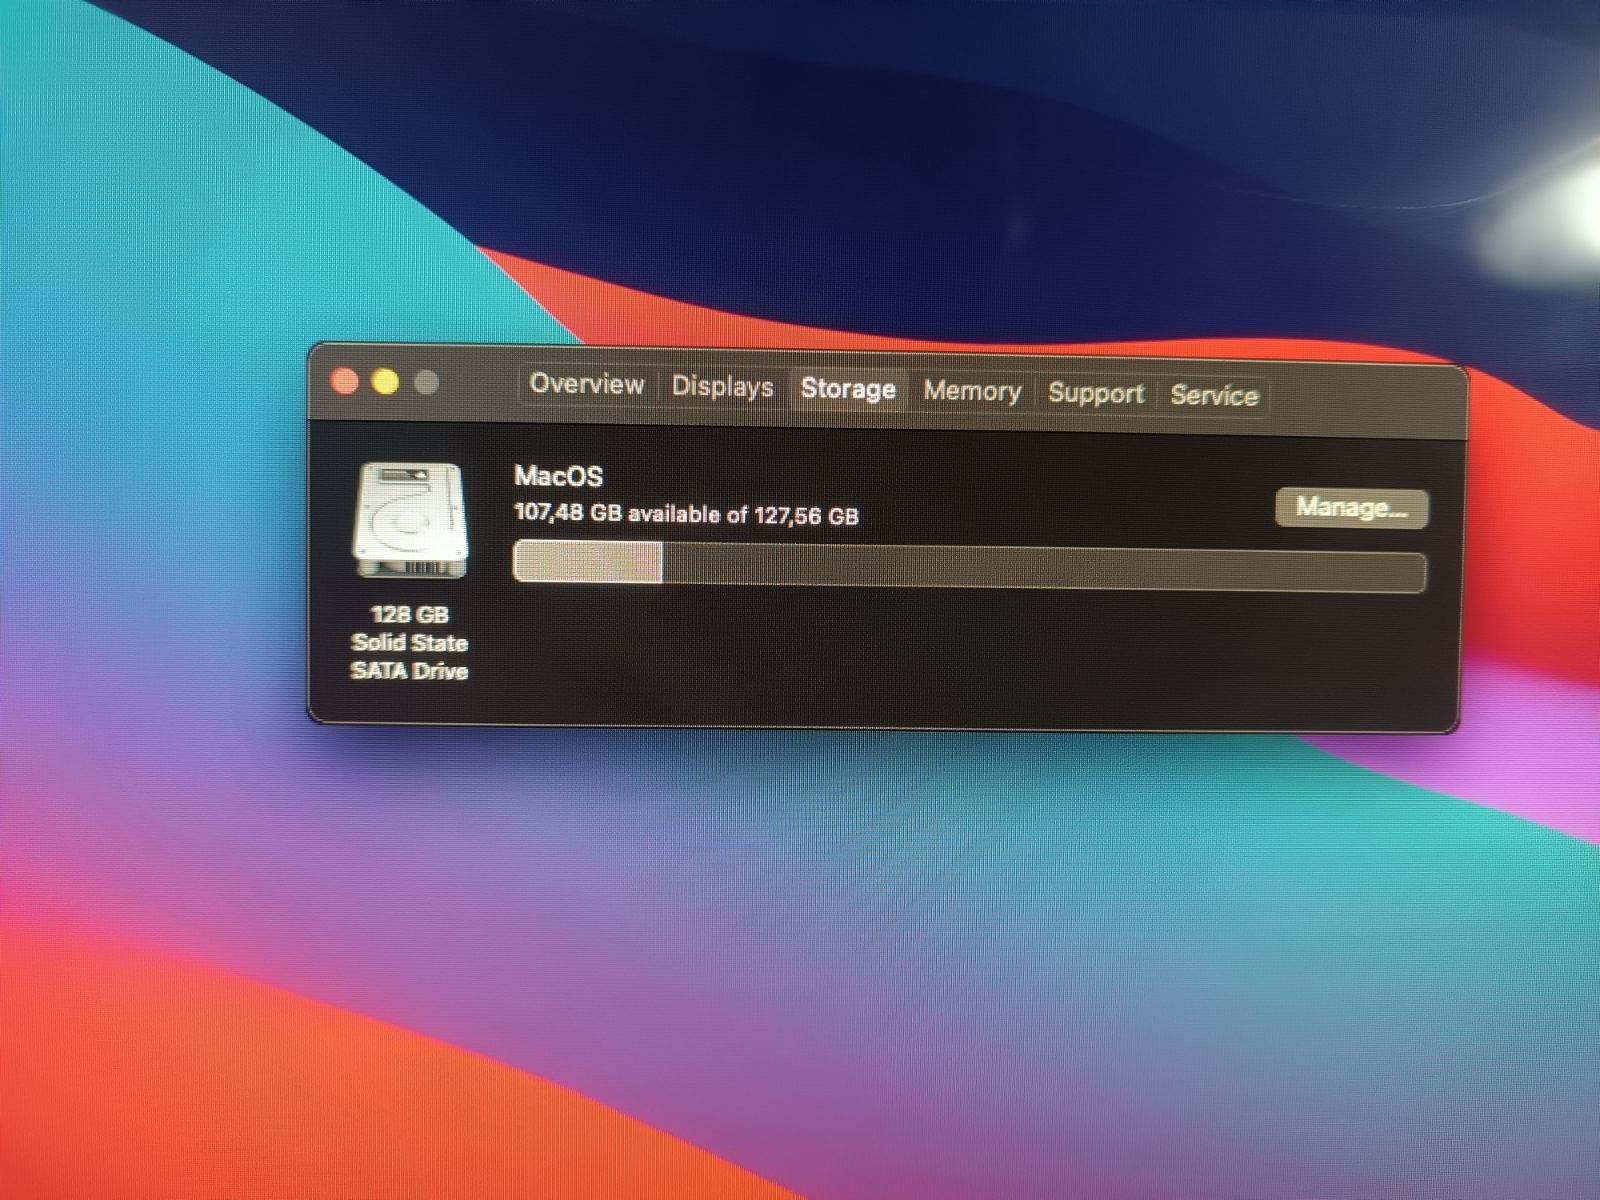Viewport: 1600px width, 1200px height.
Task: Click the Manage... button
Action: point(1352,508)
